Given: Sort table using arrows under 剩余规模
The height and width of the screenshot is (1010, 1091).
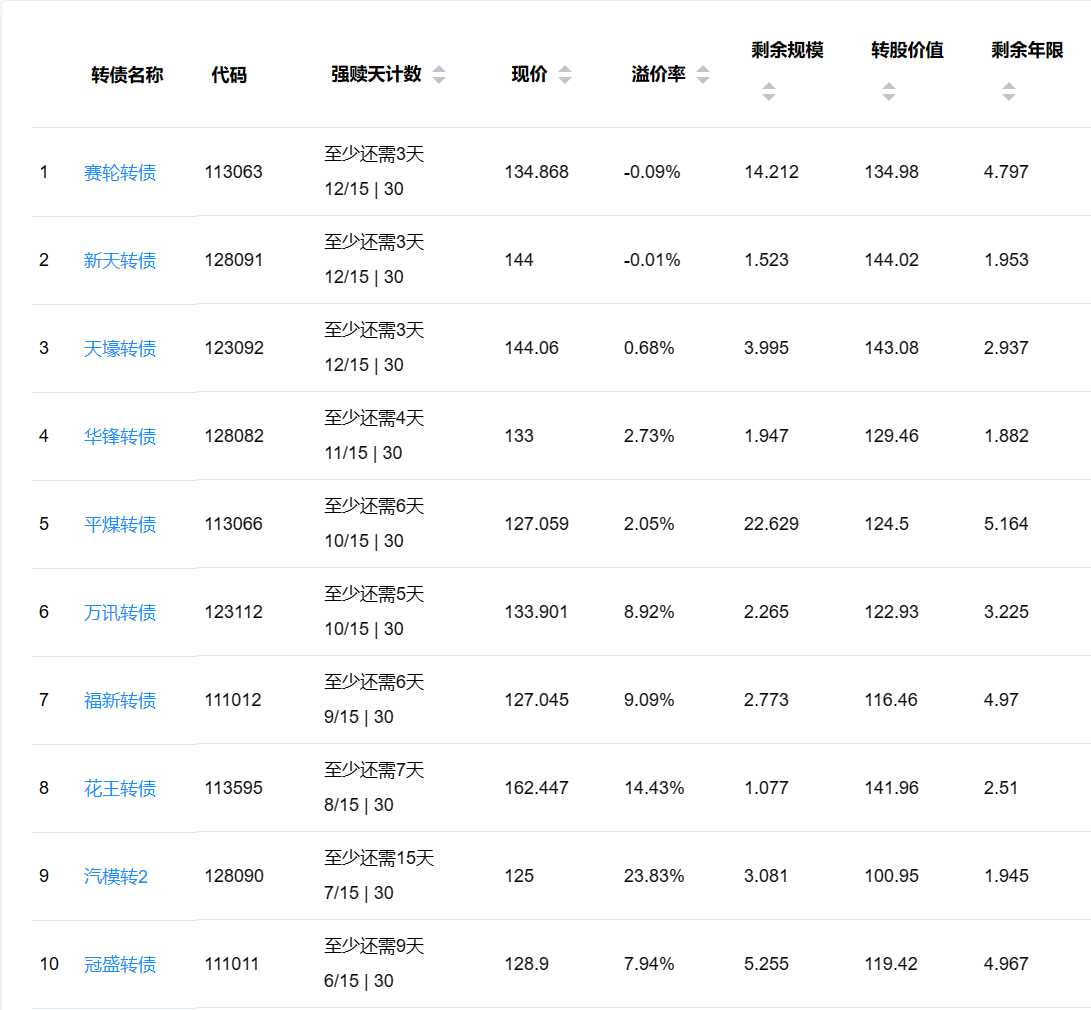Looking at the screenshot, I should click(x=768, y=92).
